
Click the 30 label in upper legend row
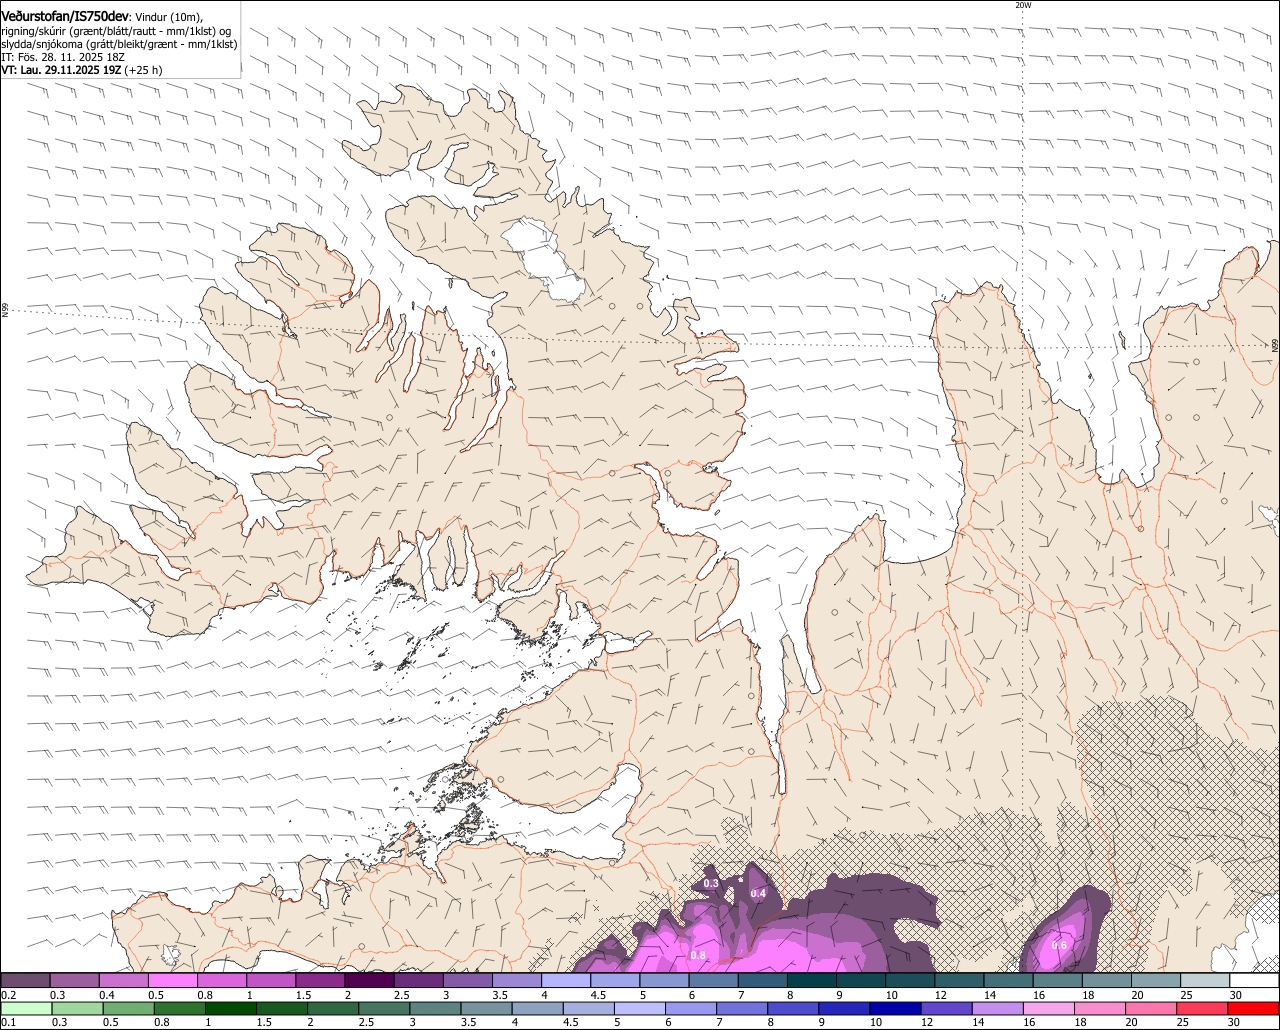pos(1235,995)
